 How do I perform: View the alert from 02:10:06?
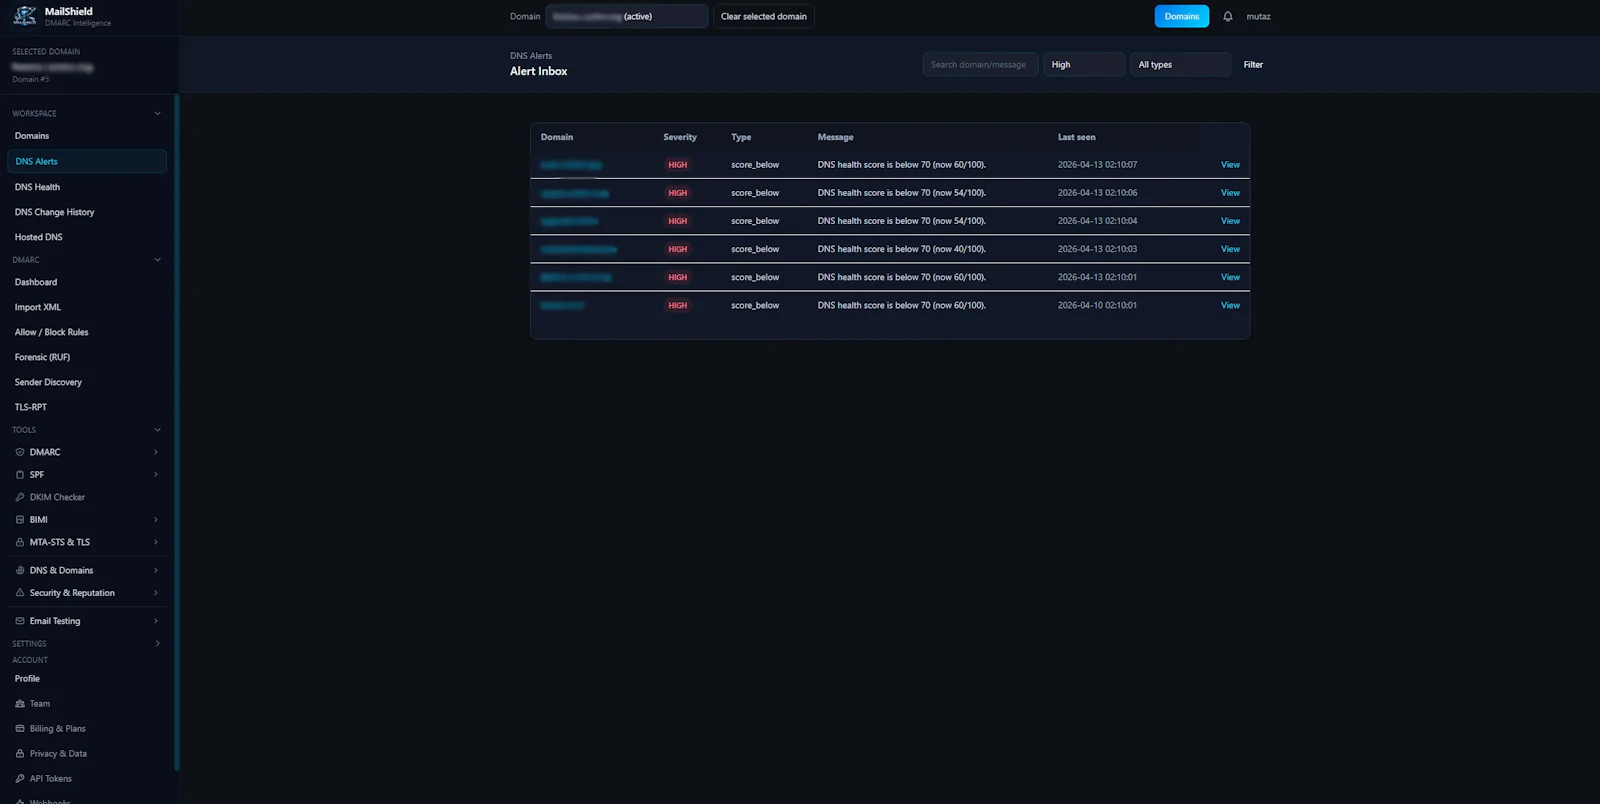(1230, 193)
